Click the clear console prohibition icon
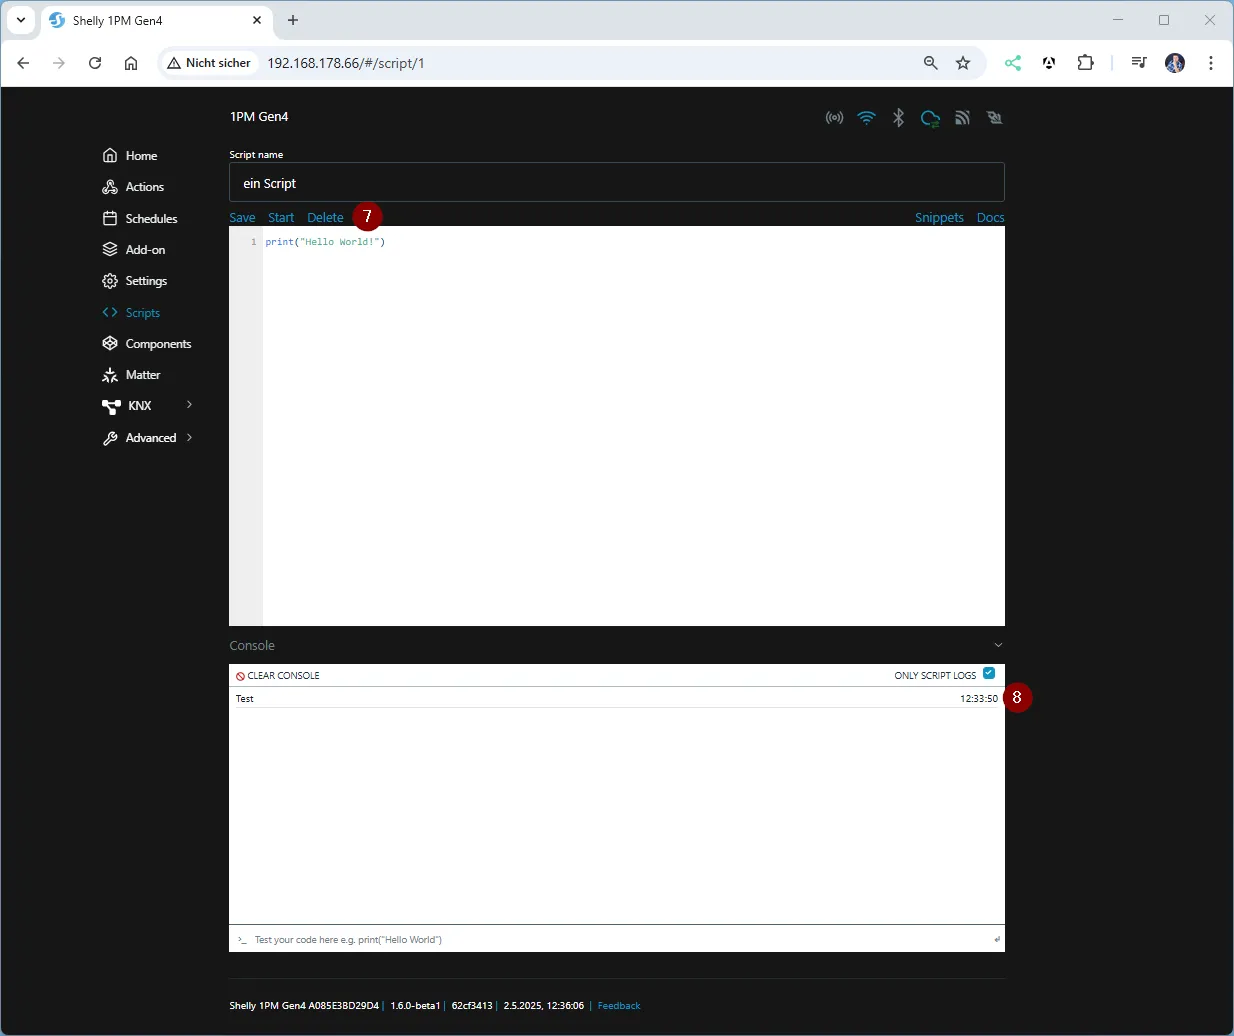The height and width of the screenshot is (1036, 1234). tap(240, 676)
